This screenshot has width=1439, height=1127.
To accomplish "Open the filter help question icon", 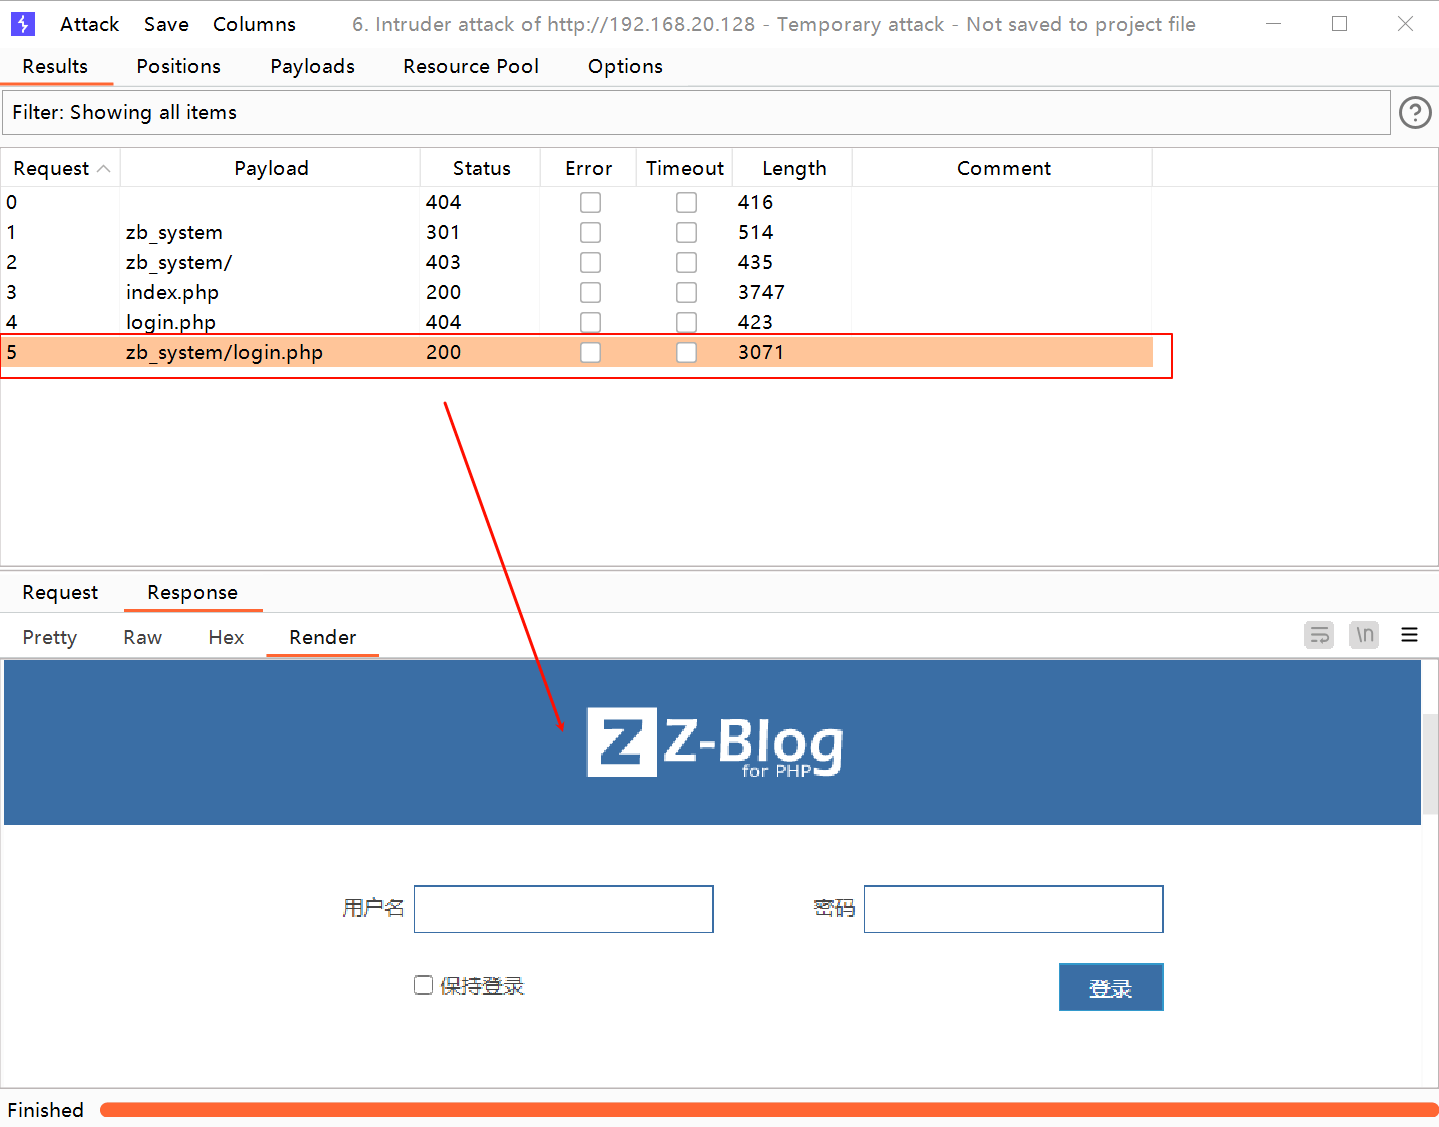I will (x=1414, y=113).
